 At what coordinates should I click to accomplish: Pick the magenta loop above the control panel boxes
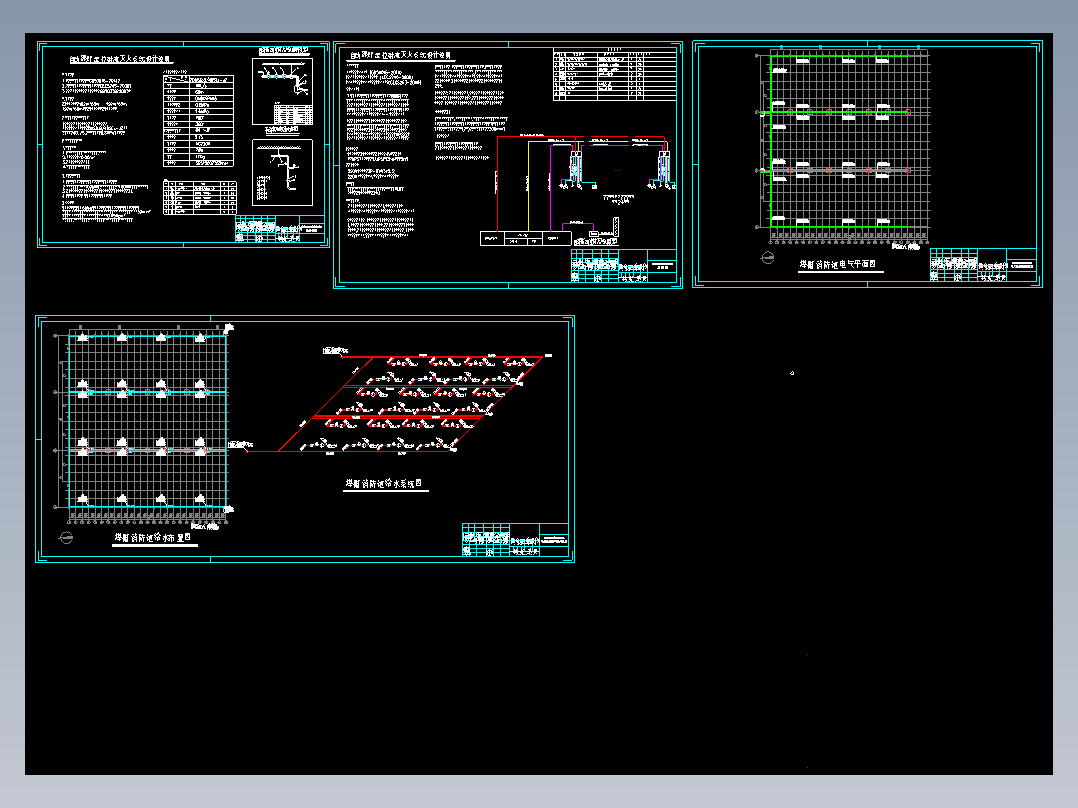point(578,226)
